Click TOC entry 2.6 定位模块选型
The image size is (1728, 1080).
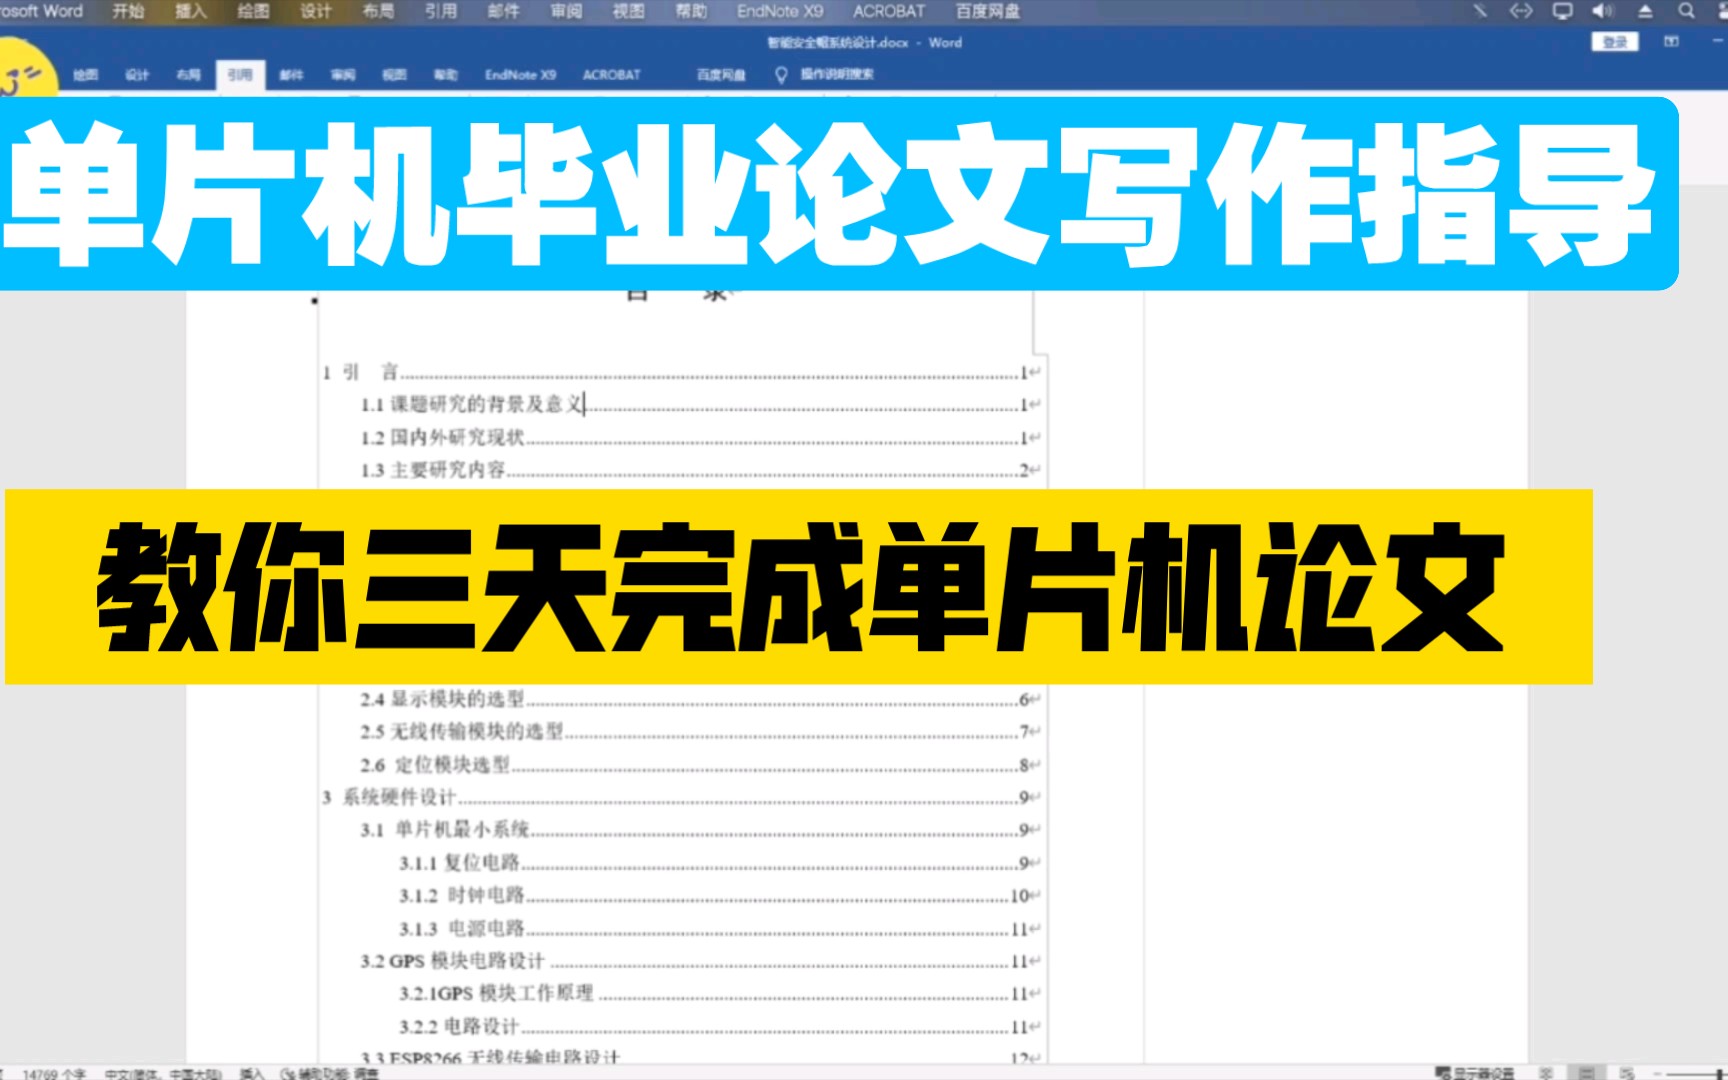(x=701, y=765)
